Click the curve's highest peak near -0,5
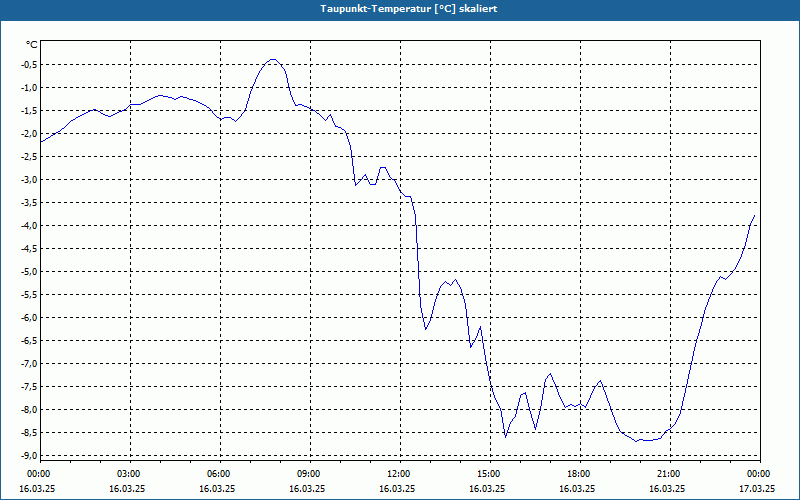 click(273, 59)
